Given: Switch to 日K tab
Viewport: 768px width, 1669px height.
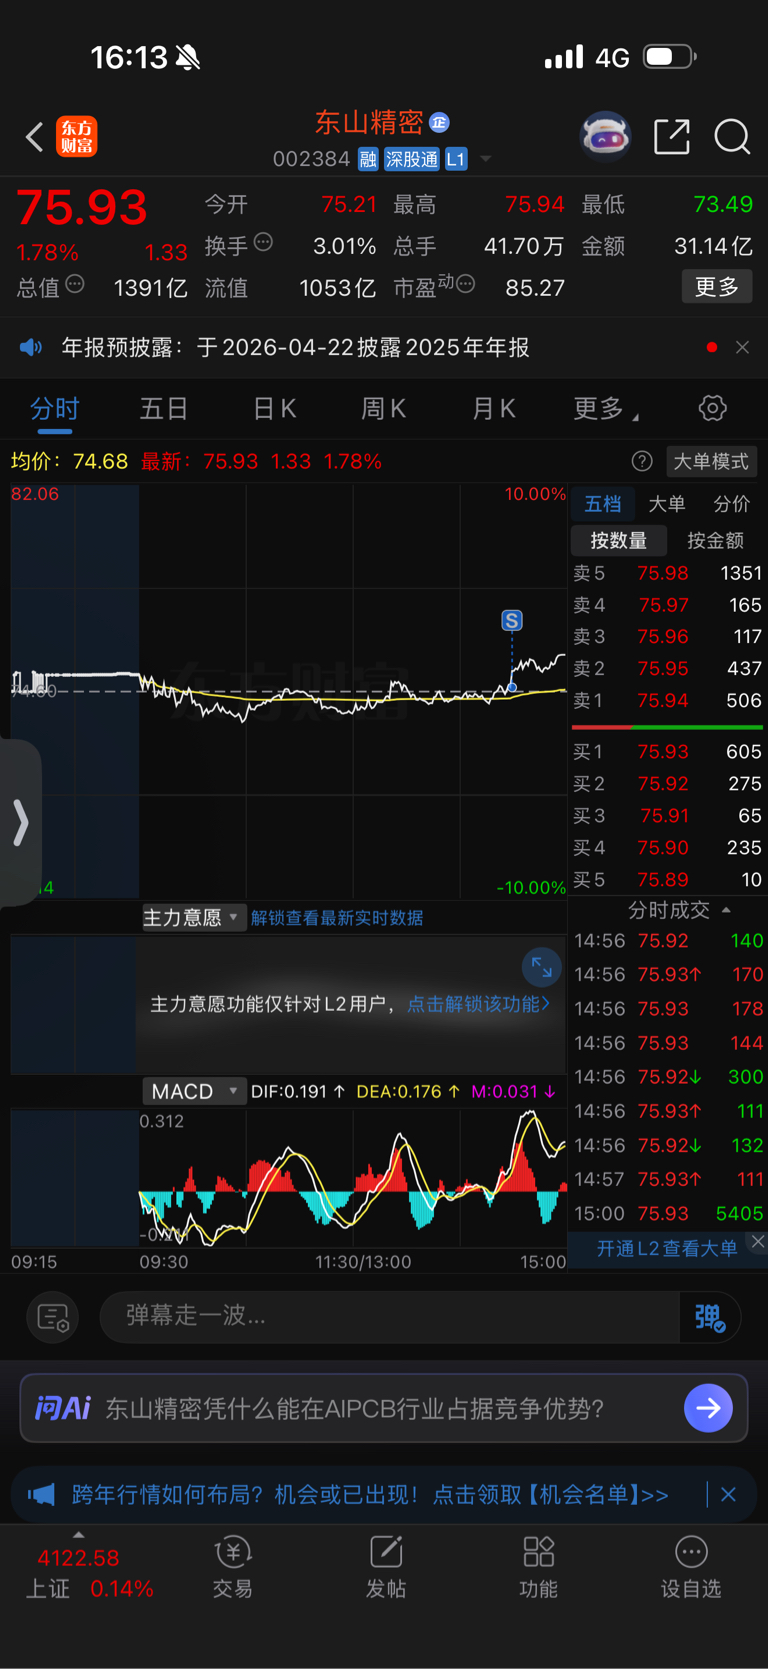Looking at the screenshot, I should pyautogui.click(x=274, y=408).
